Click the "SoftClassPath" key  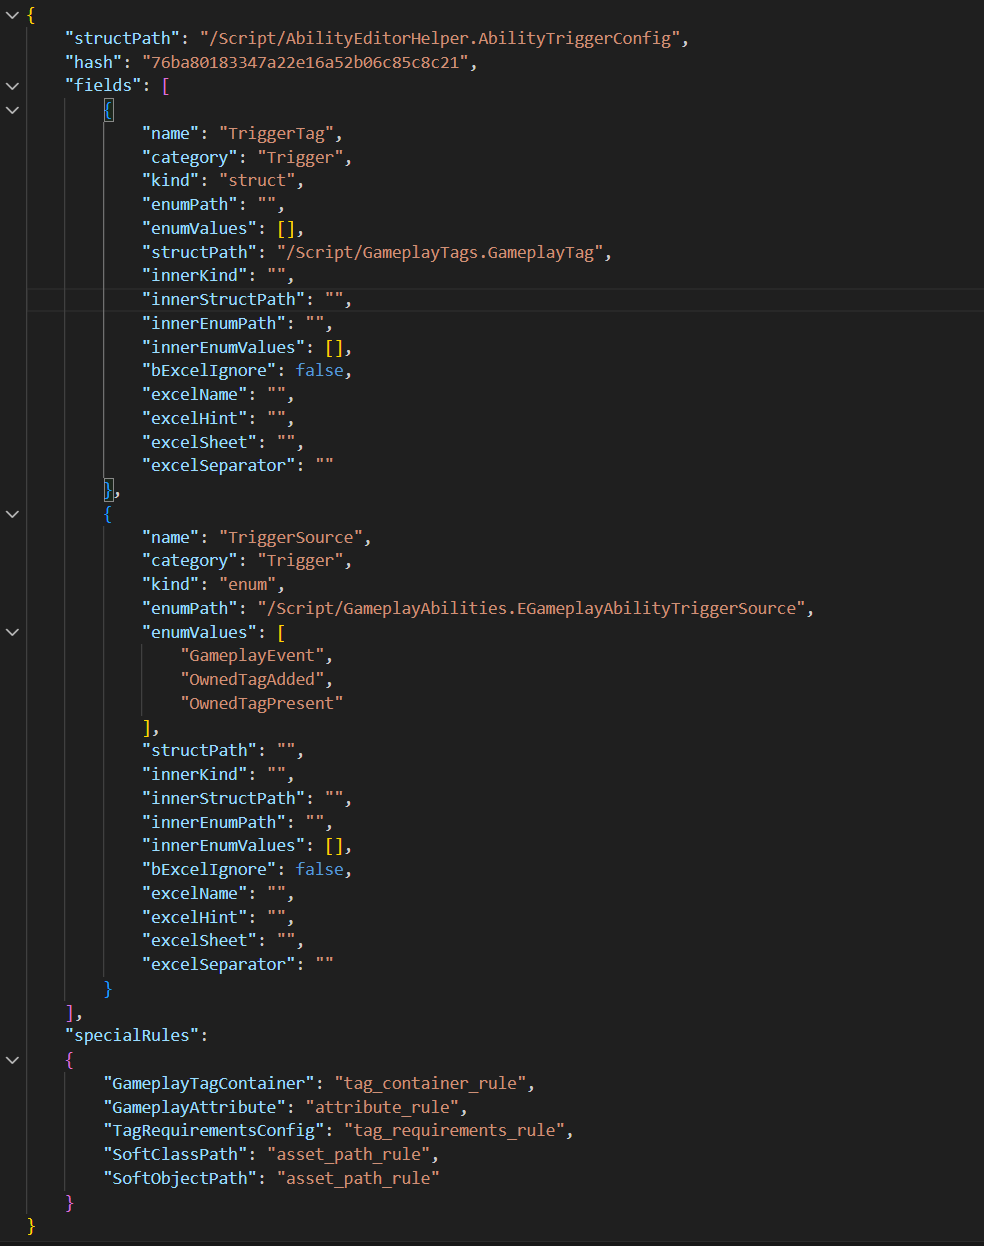pos(175,1154)
